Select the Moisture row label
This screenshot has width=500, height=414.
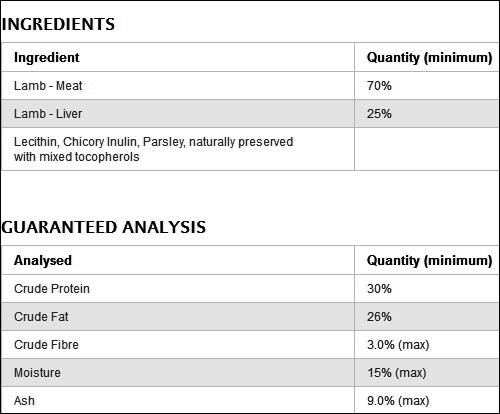click(37, 373)
